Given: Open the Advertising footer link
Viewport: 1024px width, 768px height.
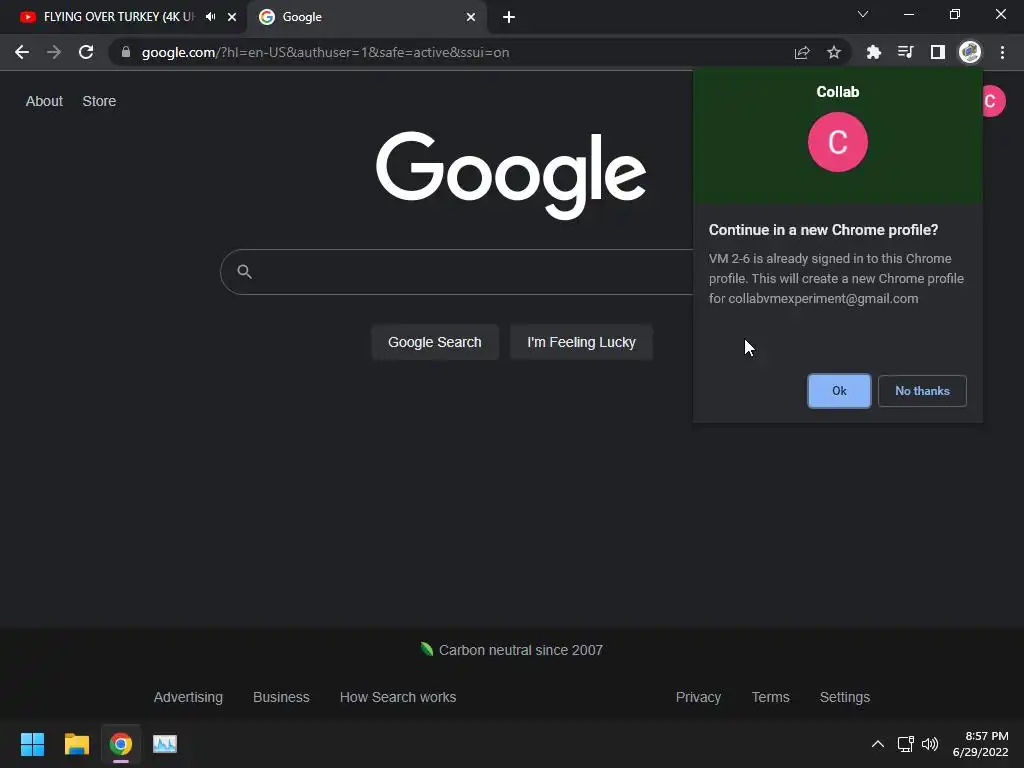Looking at the screenshot, I should [188, 697].
